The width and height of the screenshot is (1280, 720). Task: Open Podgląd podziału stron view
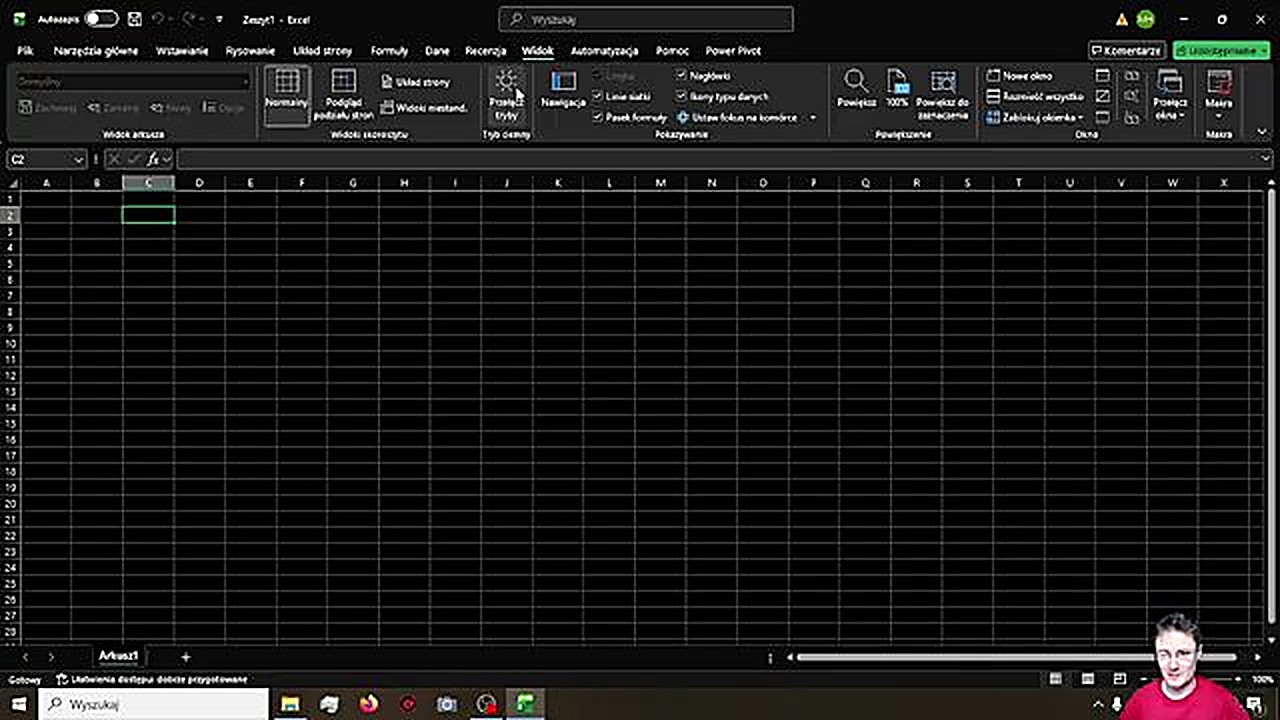coord(343,95)
